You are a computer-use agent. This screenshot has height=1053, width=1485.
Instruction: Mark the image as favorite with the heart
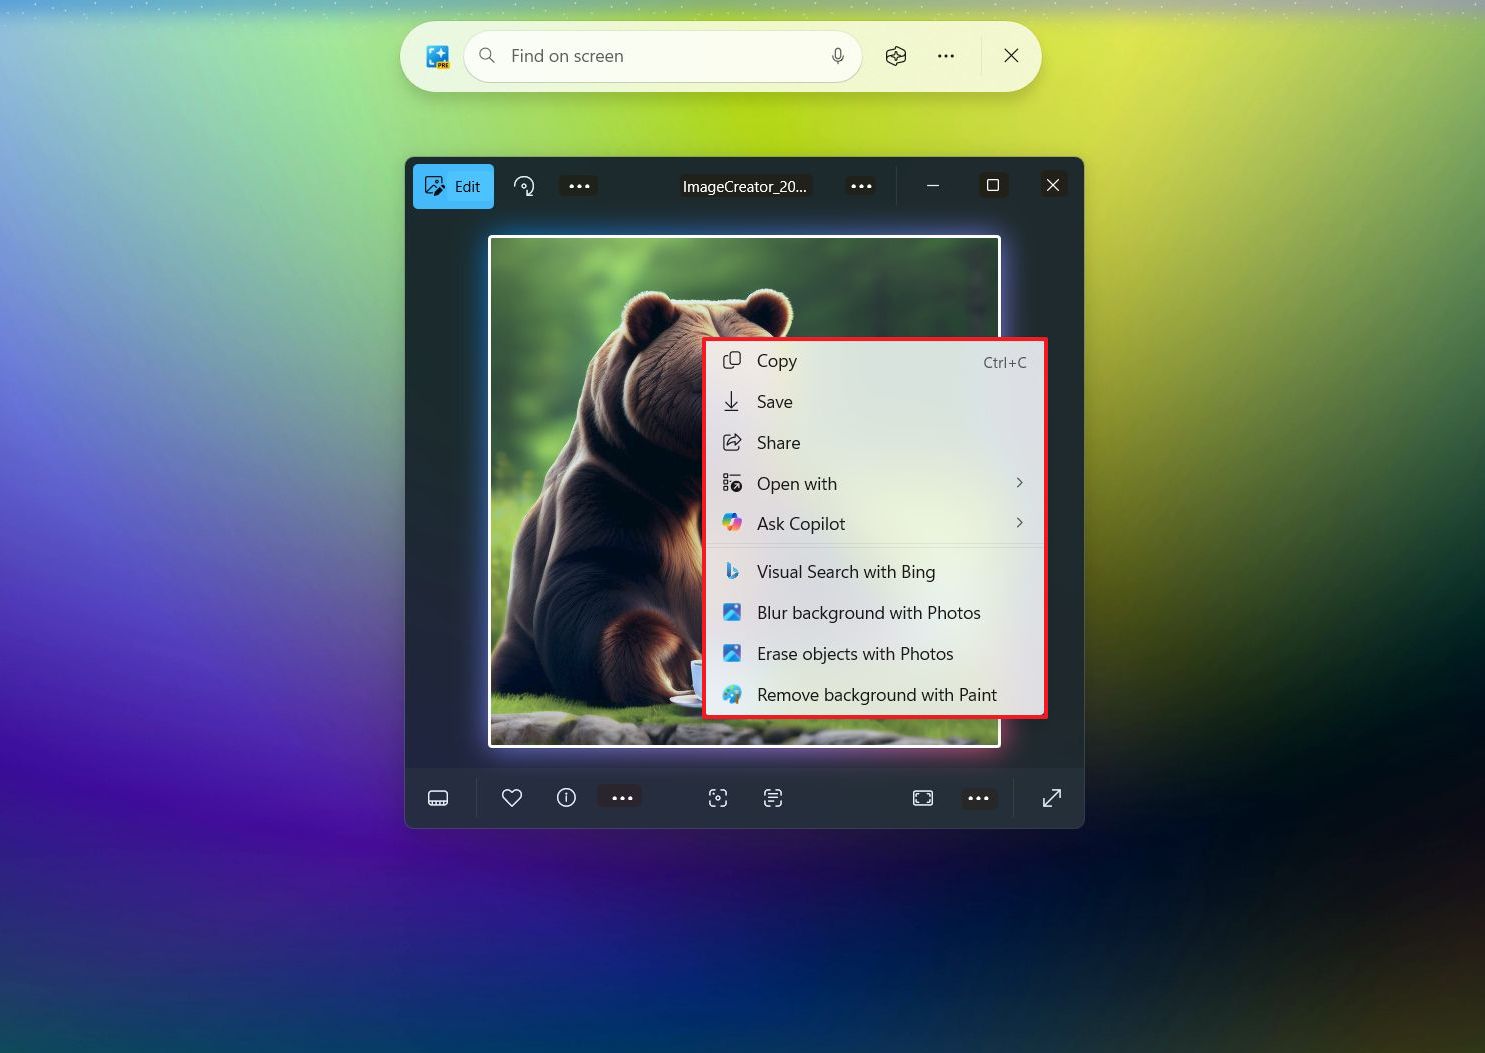click(511, 797)
